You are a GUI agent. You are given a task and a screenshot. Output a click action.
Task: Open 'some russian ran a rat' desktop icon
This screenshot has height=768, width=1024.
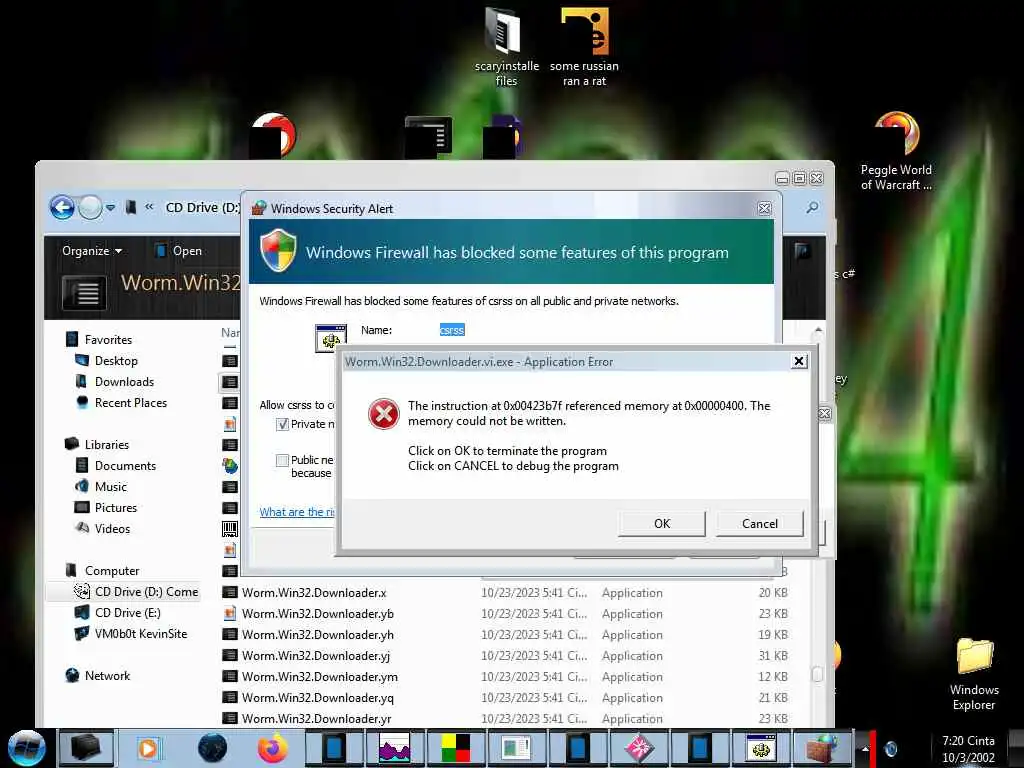pos(584,47)
